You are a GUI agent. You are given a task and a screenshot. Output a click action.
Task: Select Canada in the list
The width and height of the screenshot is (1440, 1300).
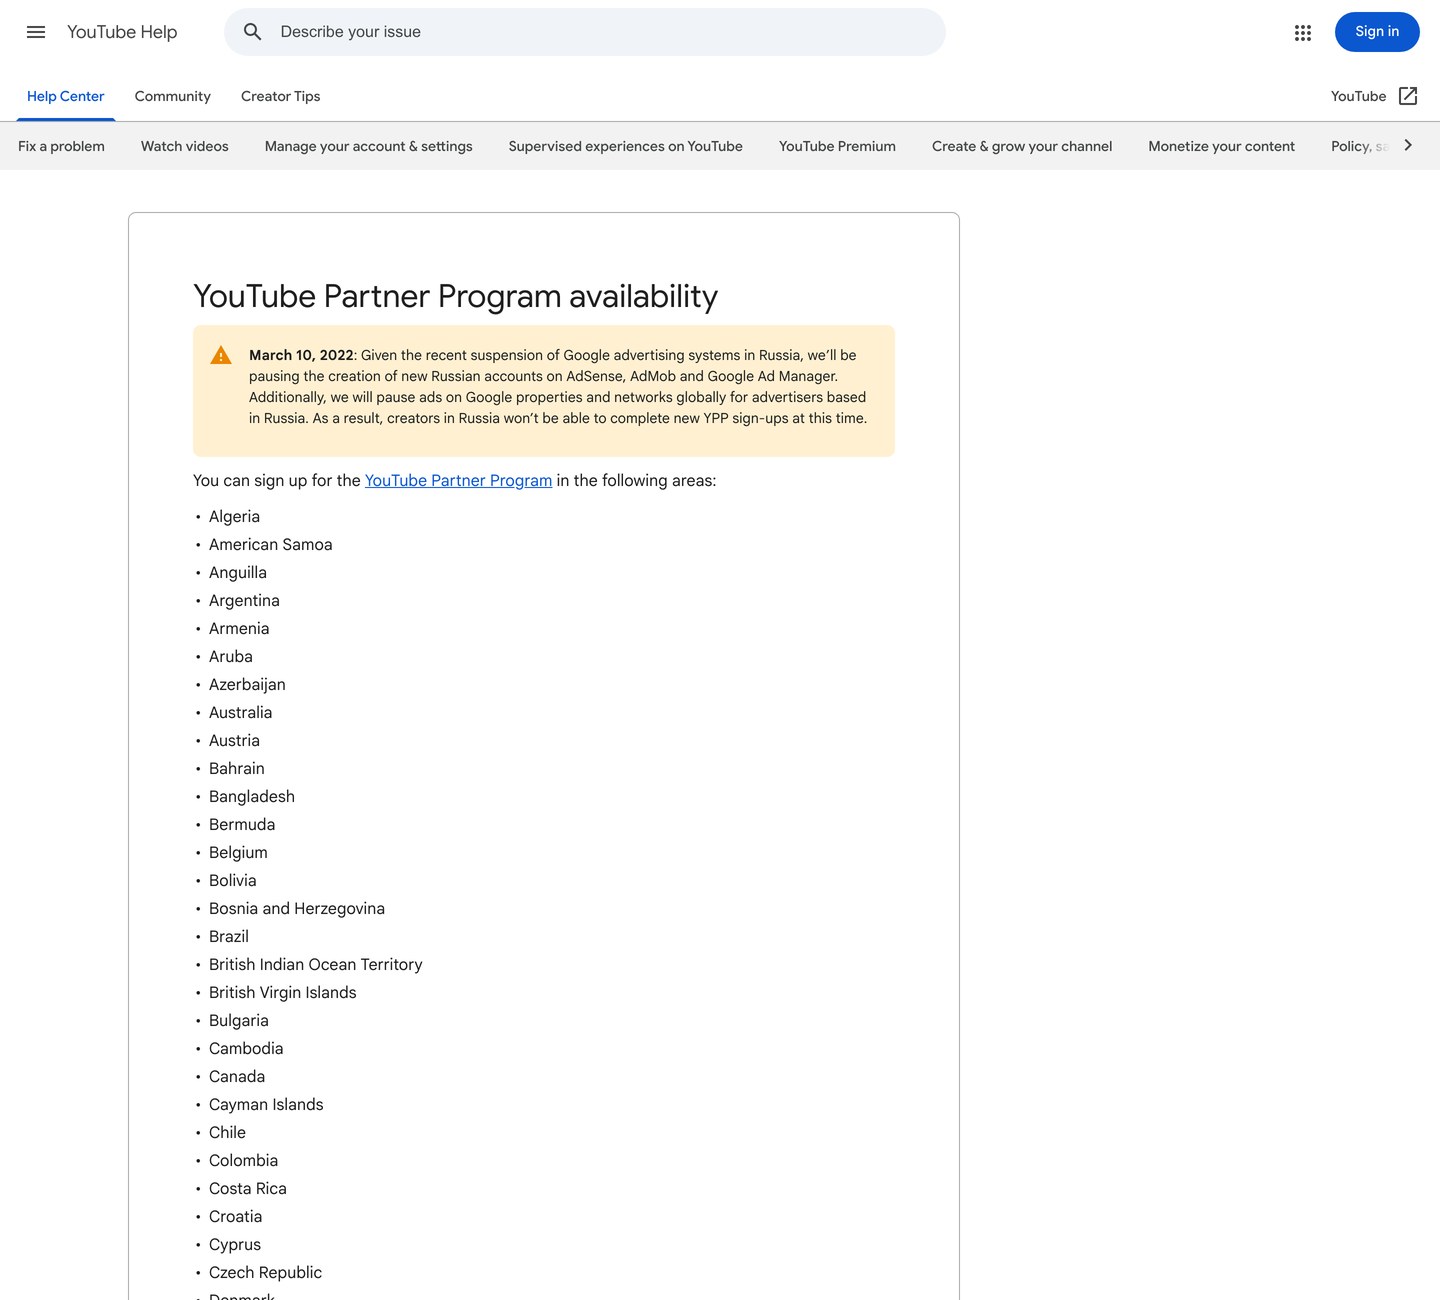[x=237, y=1076]
